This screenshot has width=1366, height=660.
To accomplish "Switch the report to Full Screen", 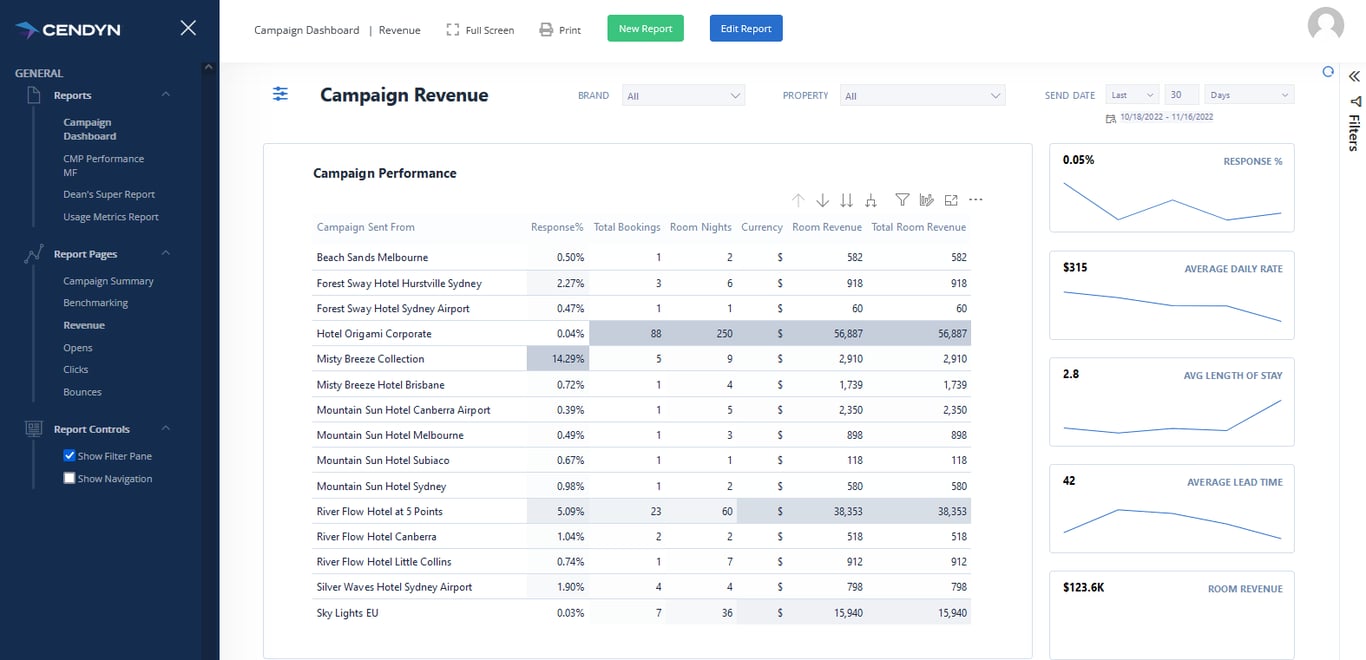I will coord(480,30).
